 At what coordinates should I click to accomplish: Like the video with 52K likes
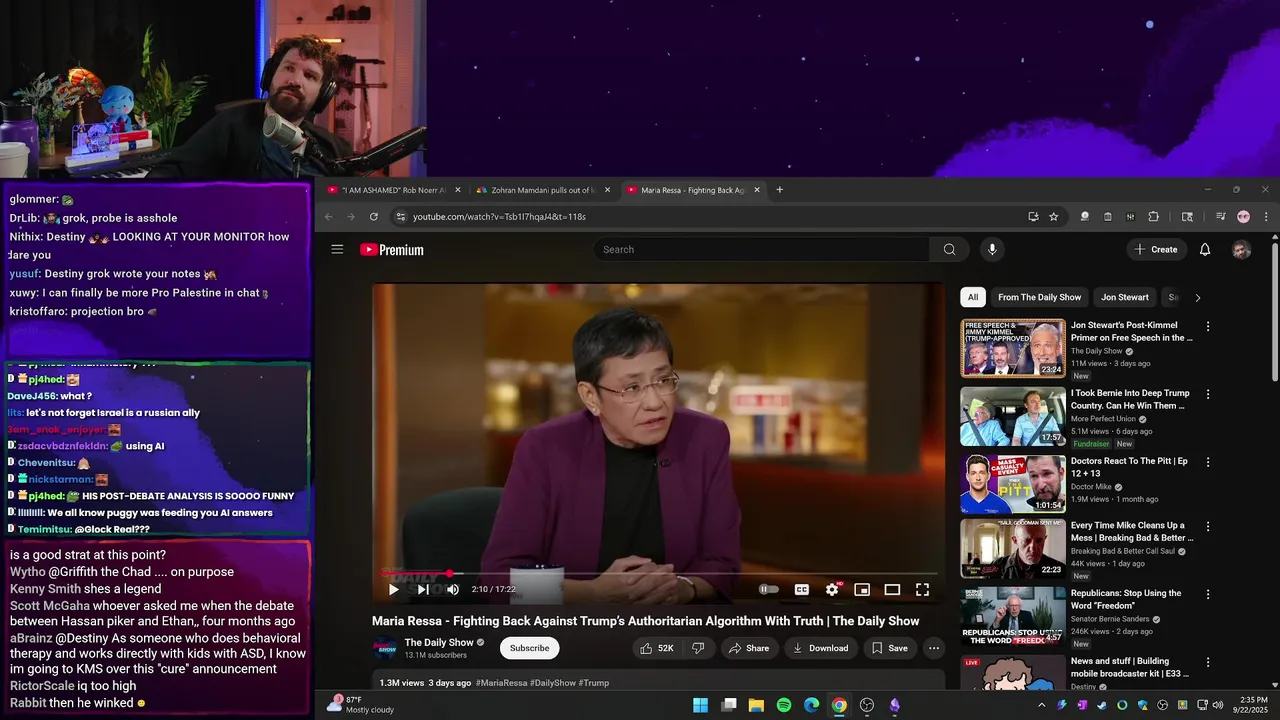[656, 648]
